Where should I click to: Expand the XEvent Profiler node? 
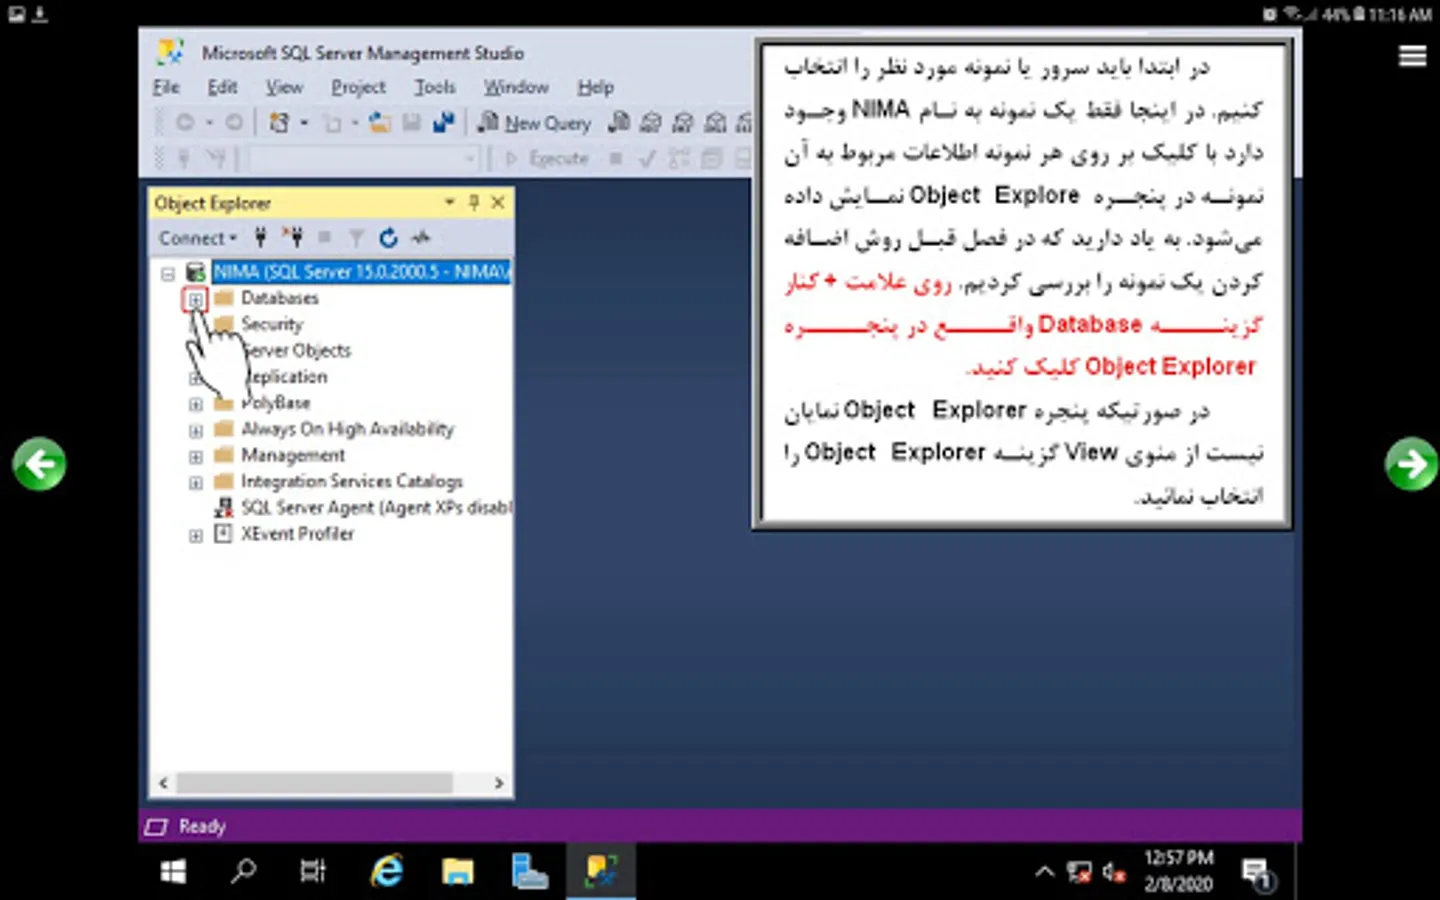coord(195,535)
